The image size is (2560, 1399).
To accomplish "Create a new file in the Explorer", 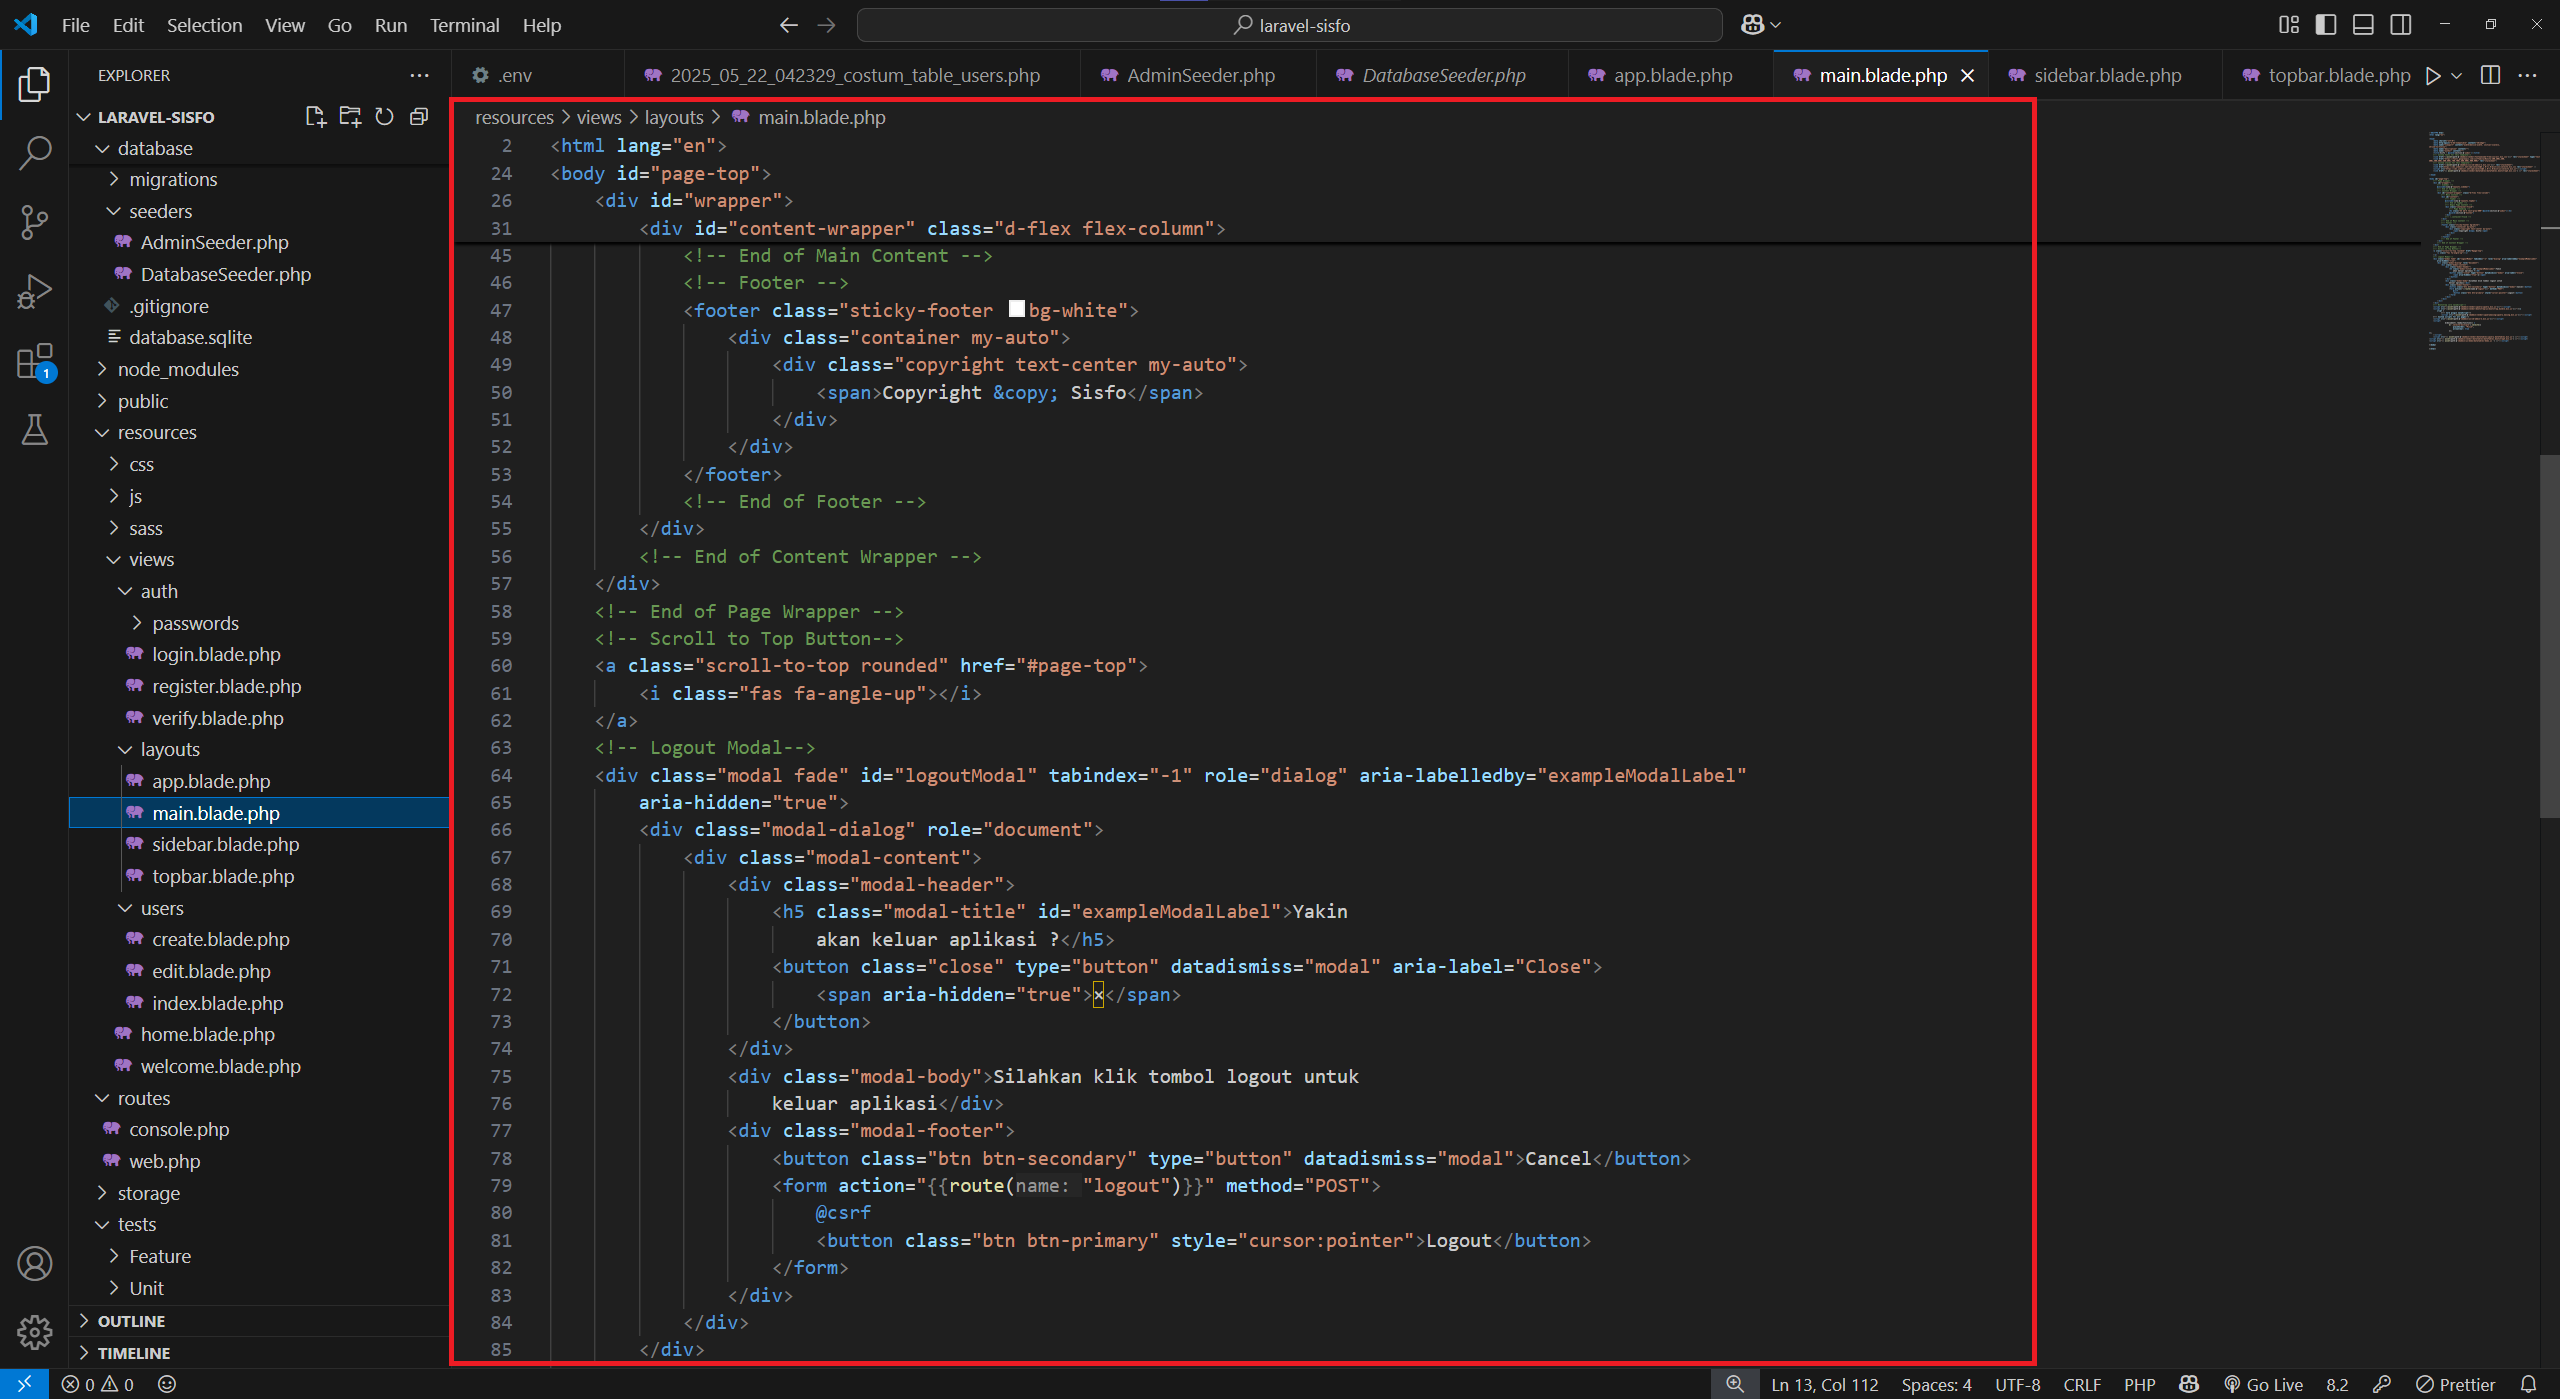I will 315,116.
